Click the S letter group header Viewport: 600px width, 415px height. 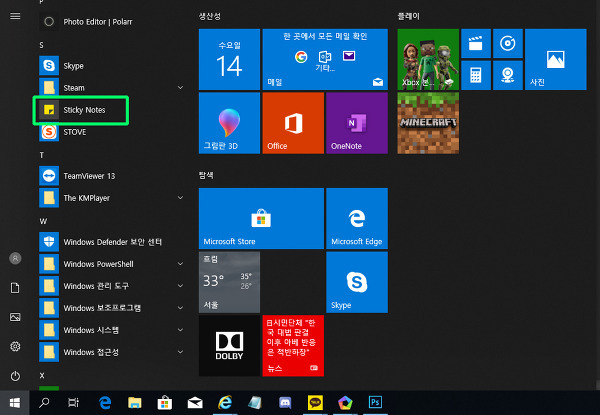(x=41, y=46)
